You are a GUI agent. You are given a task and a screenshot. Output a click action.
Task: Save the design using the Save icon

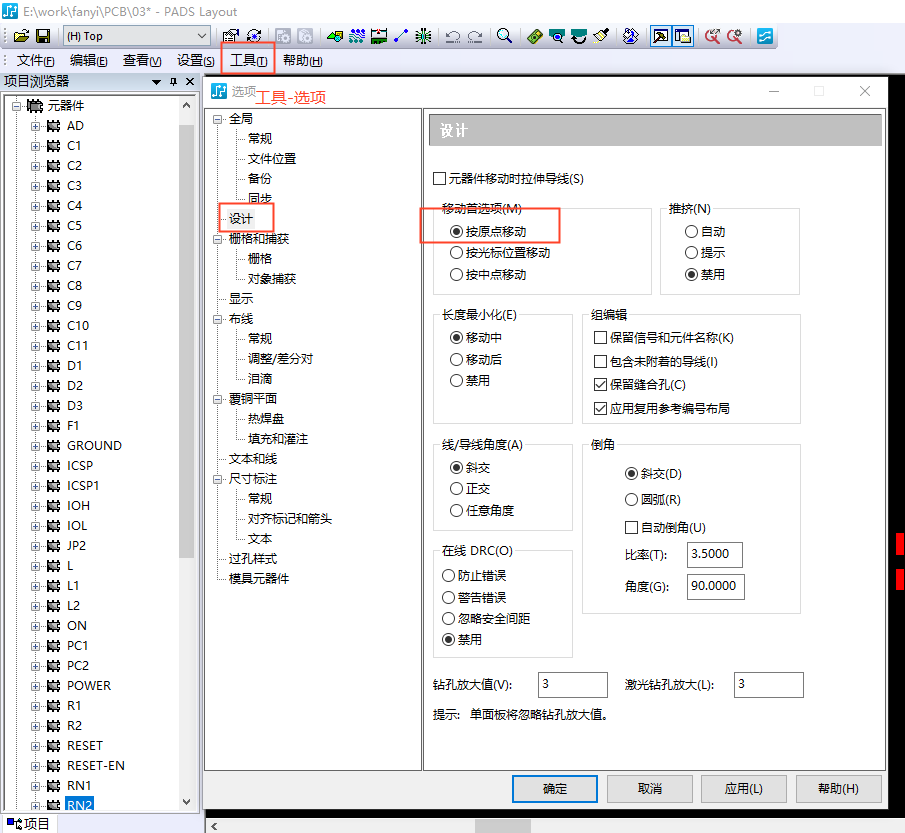tap(44, 35)
